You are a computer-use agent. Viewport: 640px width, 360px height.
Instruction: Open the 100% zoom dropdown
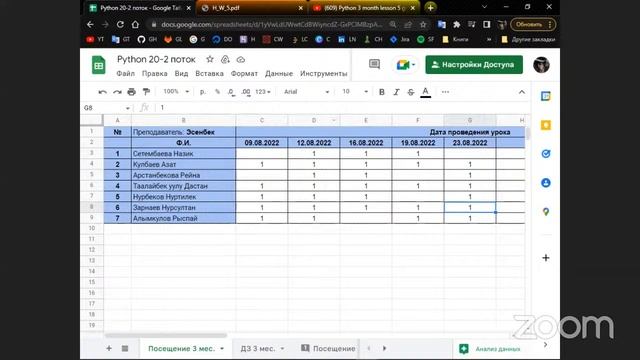[176, 92]
